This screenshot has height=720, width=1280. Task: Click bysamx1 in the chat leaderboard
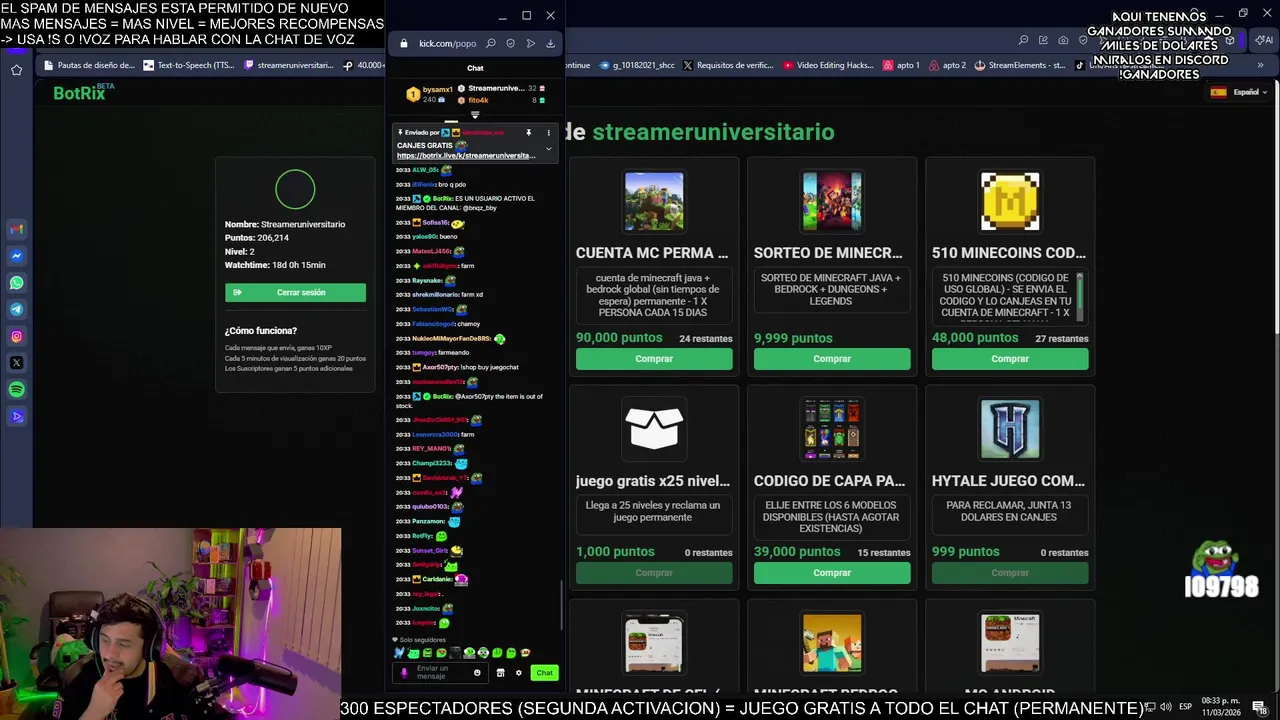click(437, 89)
